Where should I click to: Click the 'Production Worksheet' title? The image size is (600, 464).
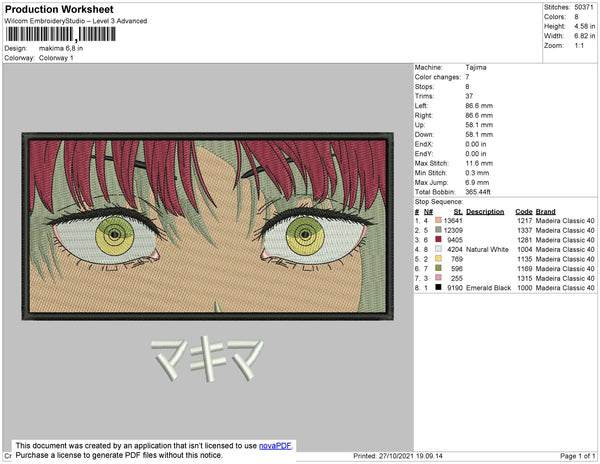pos(59,9)
